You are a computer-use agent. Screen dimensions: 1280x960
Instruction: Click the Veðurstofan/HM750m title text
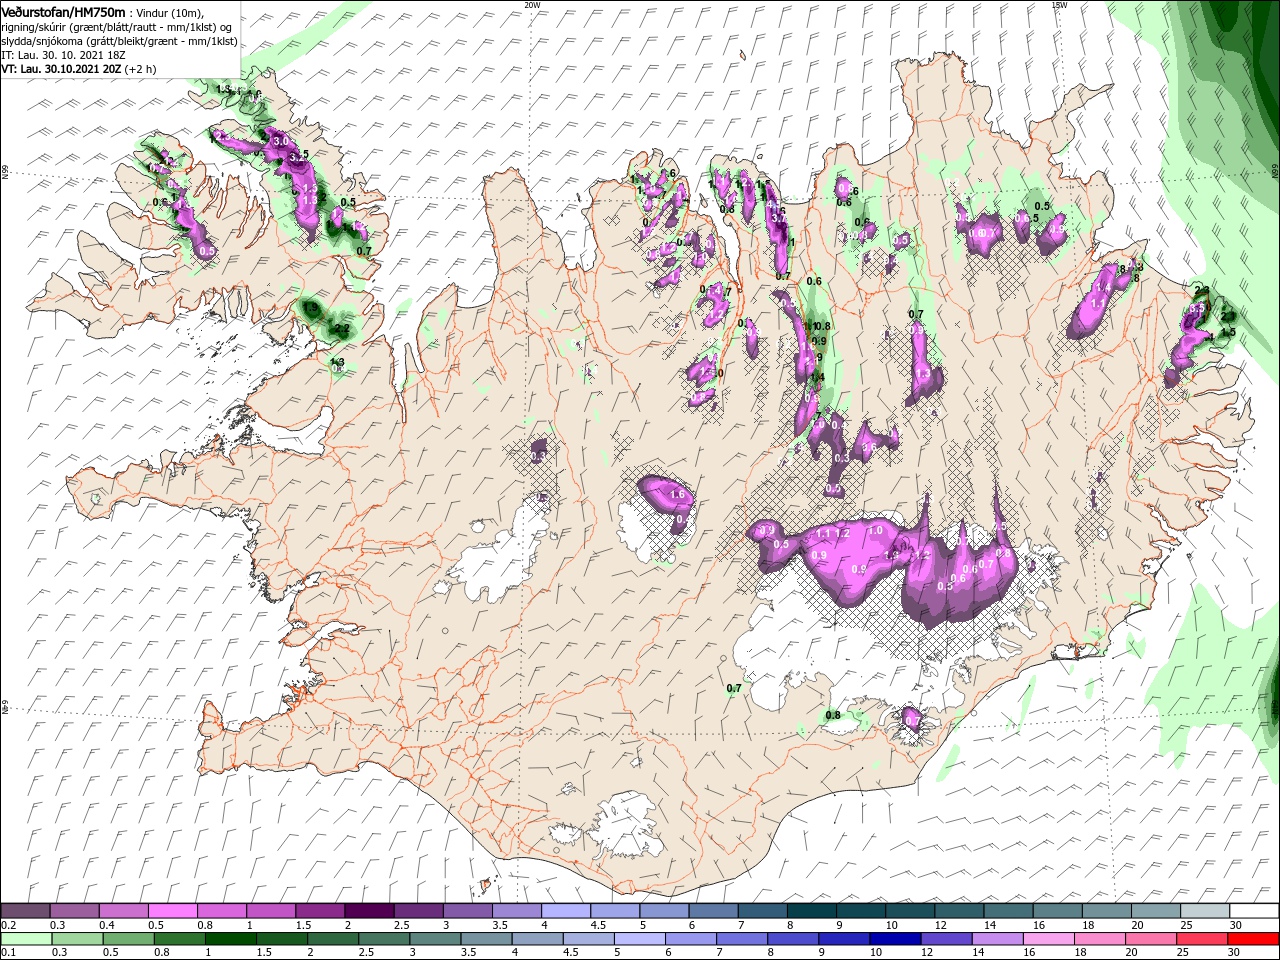[63, 11]
